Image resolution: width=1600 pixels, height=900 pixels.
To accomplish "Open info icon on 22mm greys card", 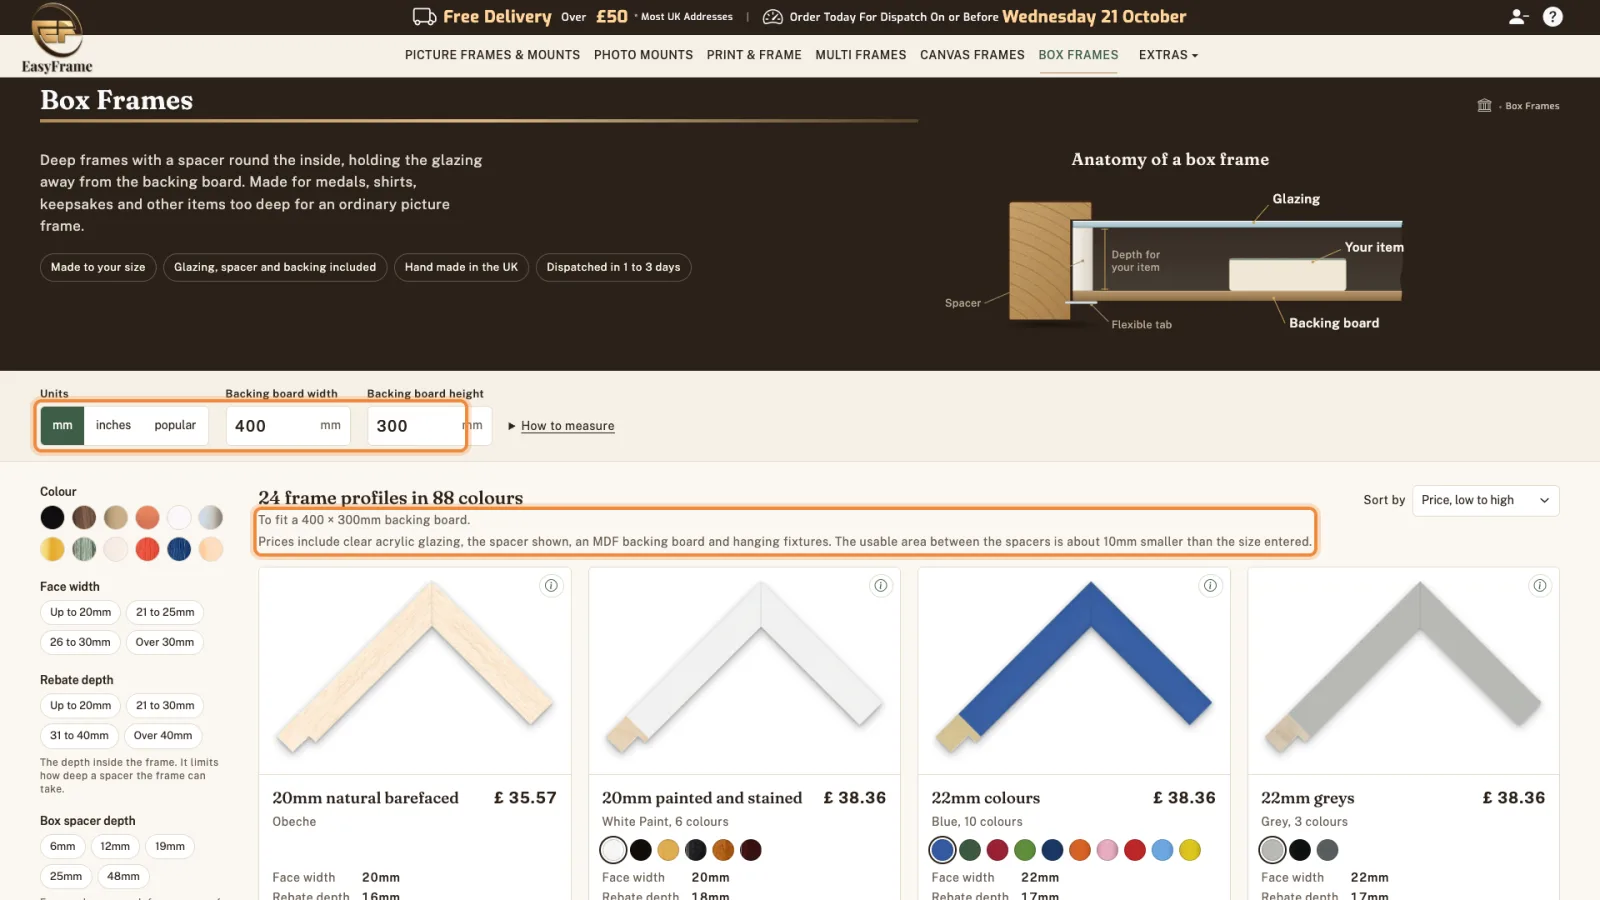I will (x=1540, y=586).
